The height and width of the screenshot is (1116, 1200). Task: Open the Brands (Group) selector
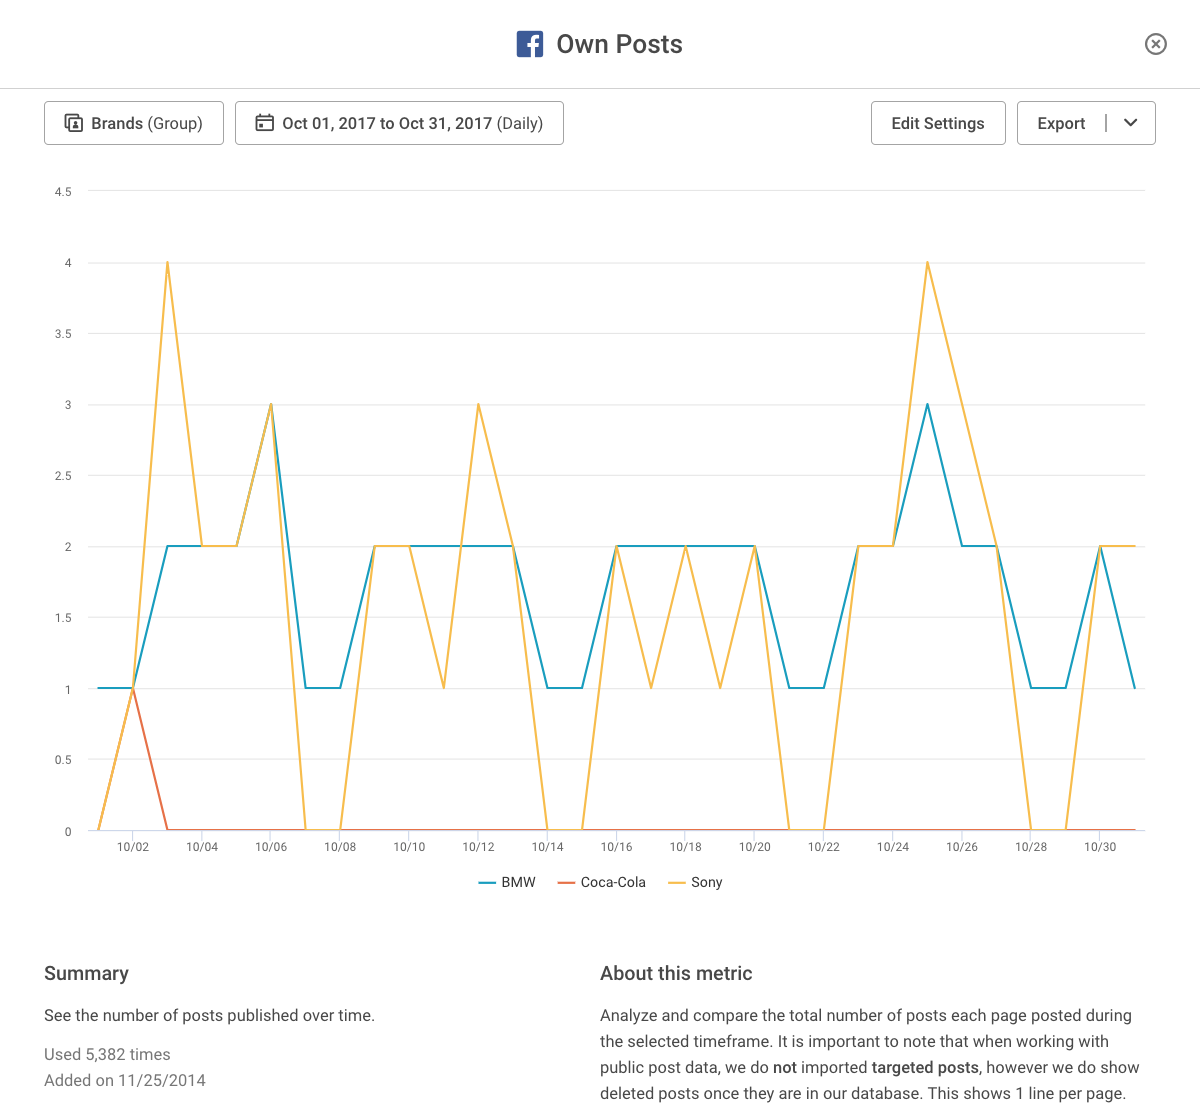(134, 123)
